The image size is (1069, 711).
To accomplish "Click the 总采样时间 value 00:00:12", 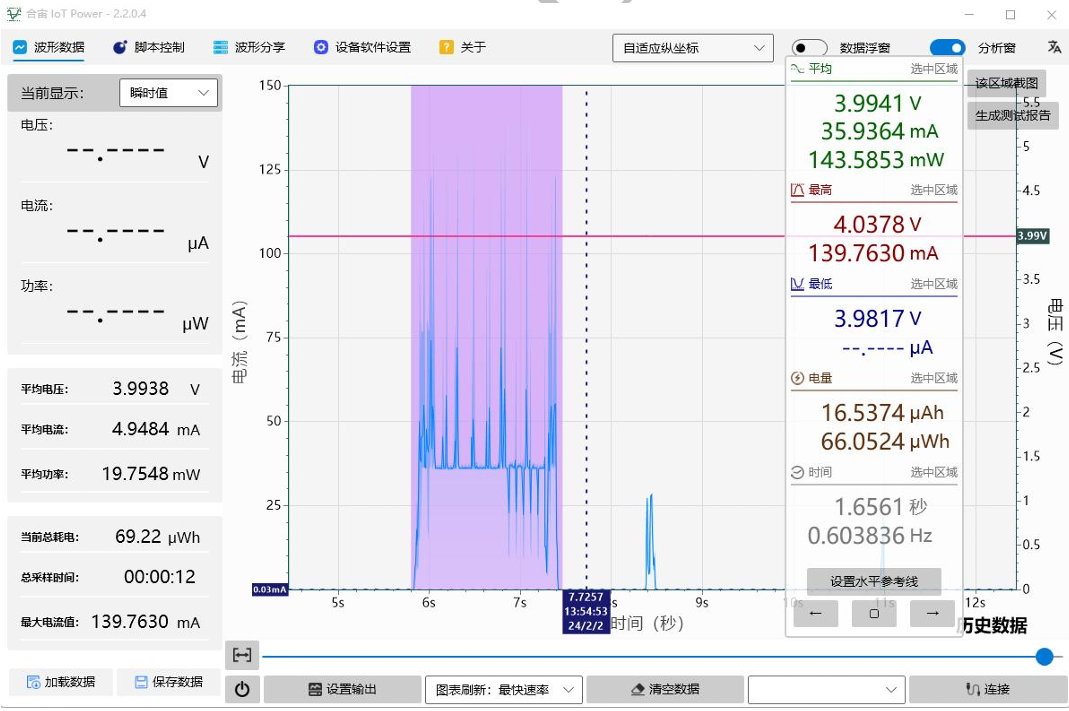I will click(x=160, y=577).
